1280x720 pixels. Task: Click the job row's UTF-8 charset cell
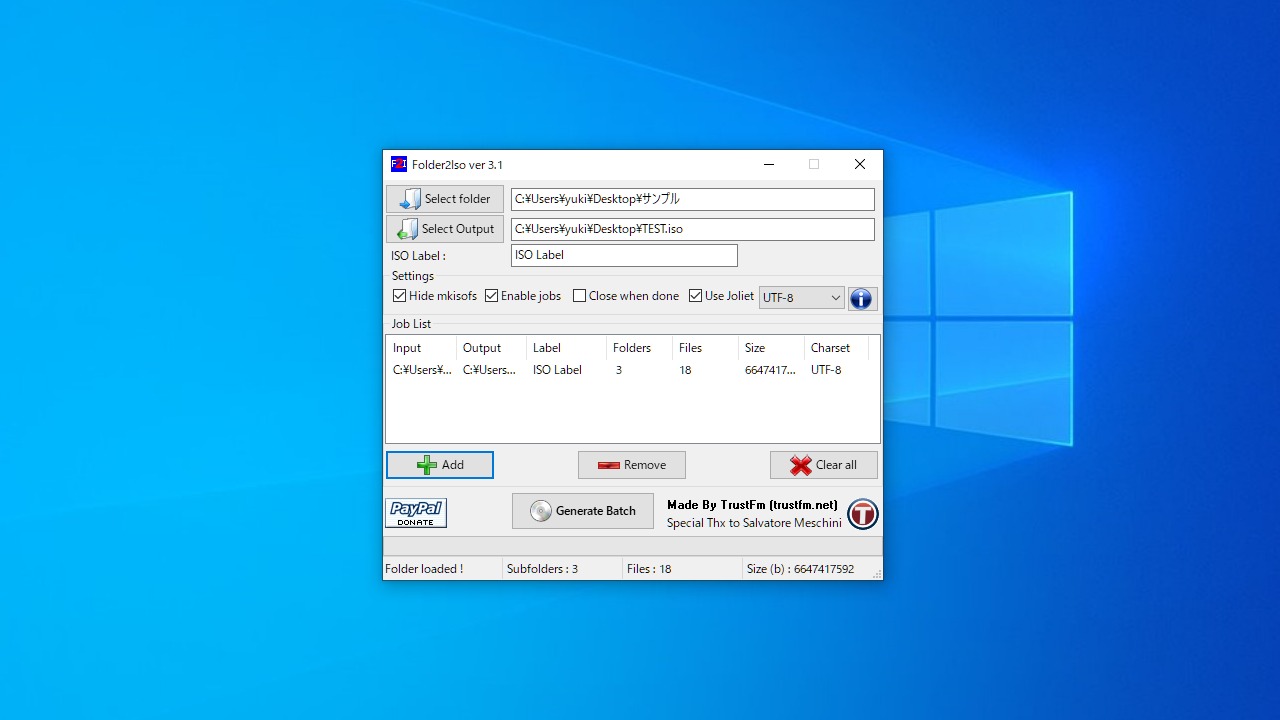point(826,370)
